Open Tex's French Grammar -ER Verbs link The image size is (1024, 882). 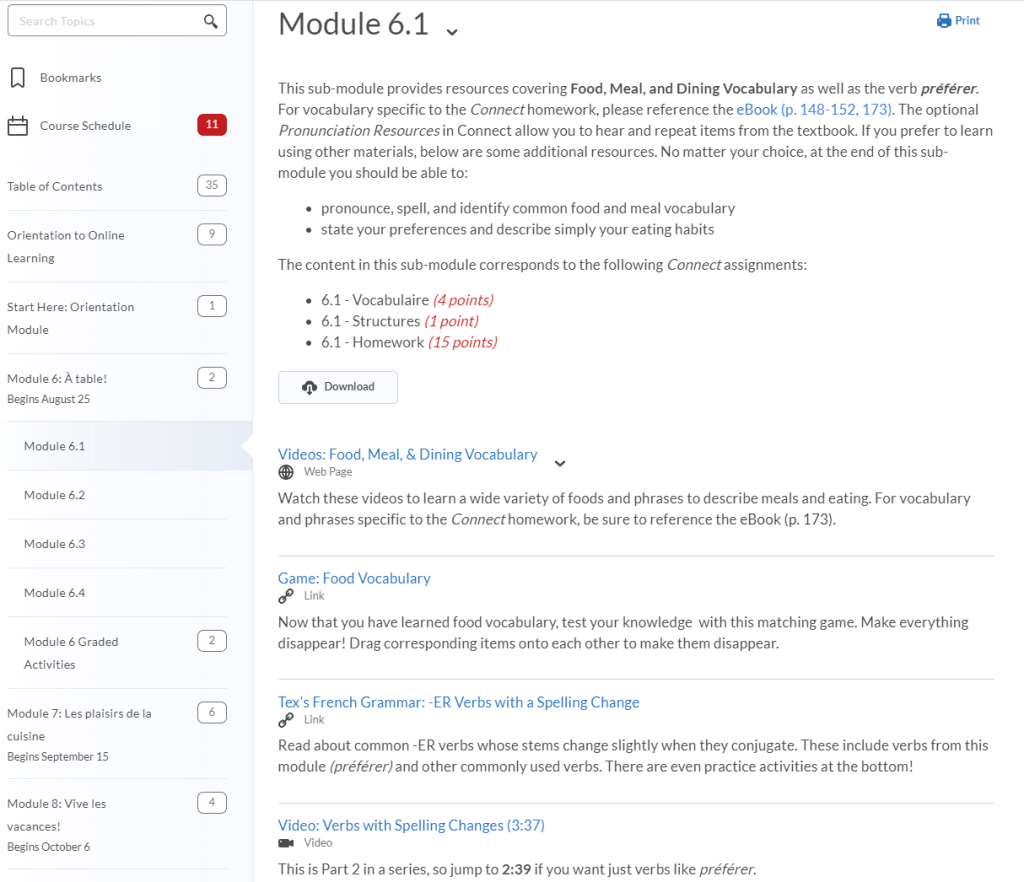point(458,702)
